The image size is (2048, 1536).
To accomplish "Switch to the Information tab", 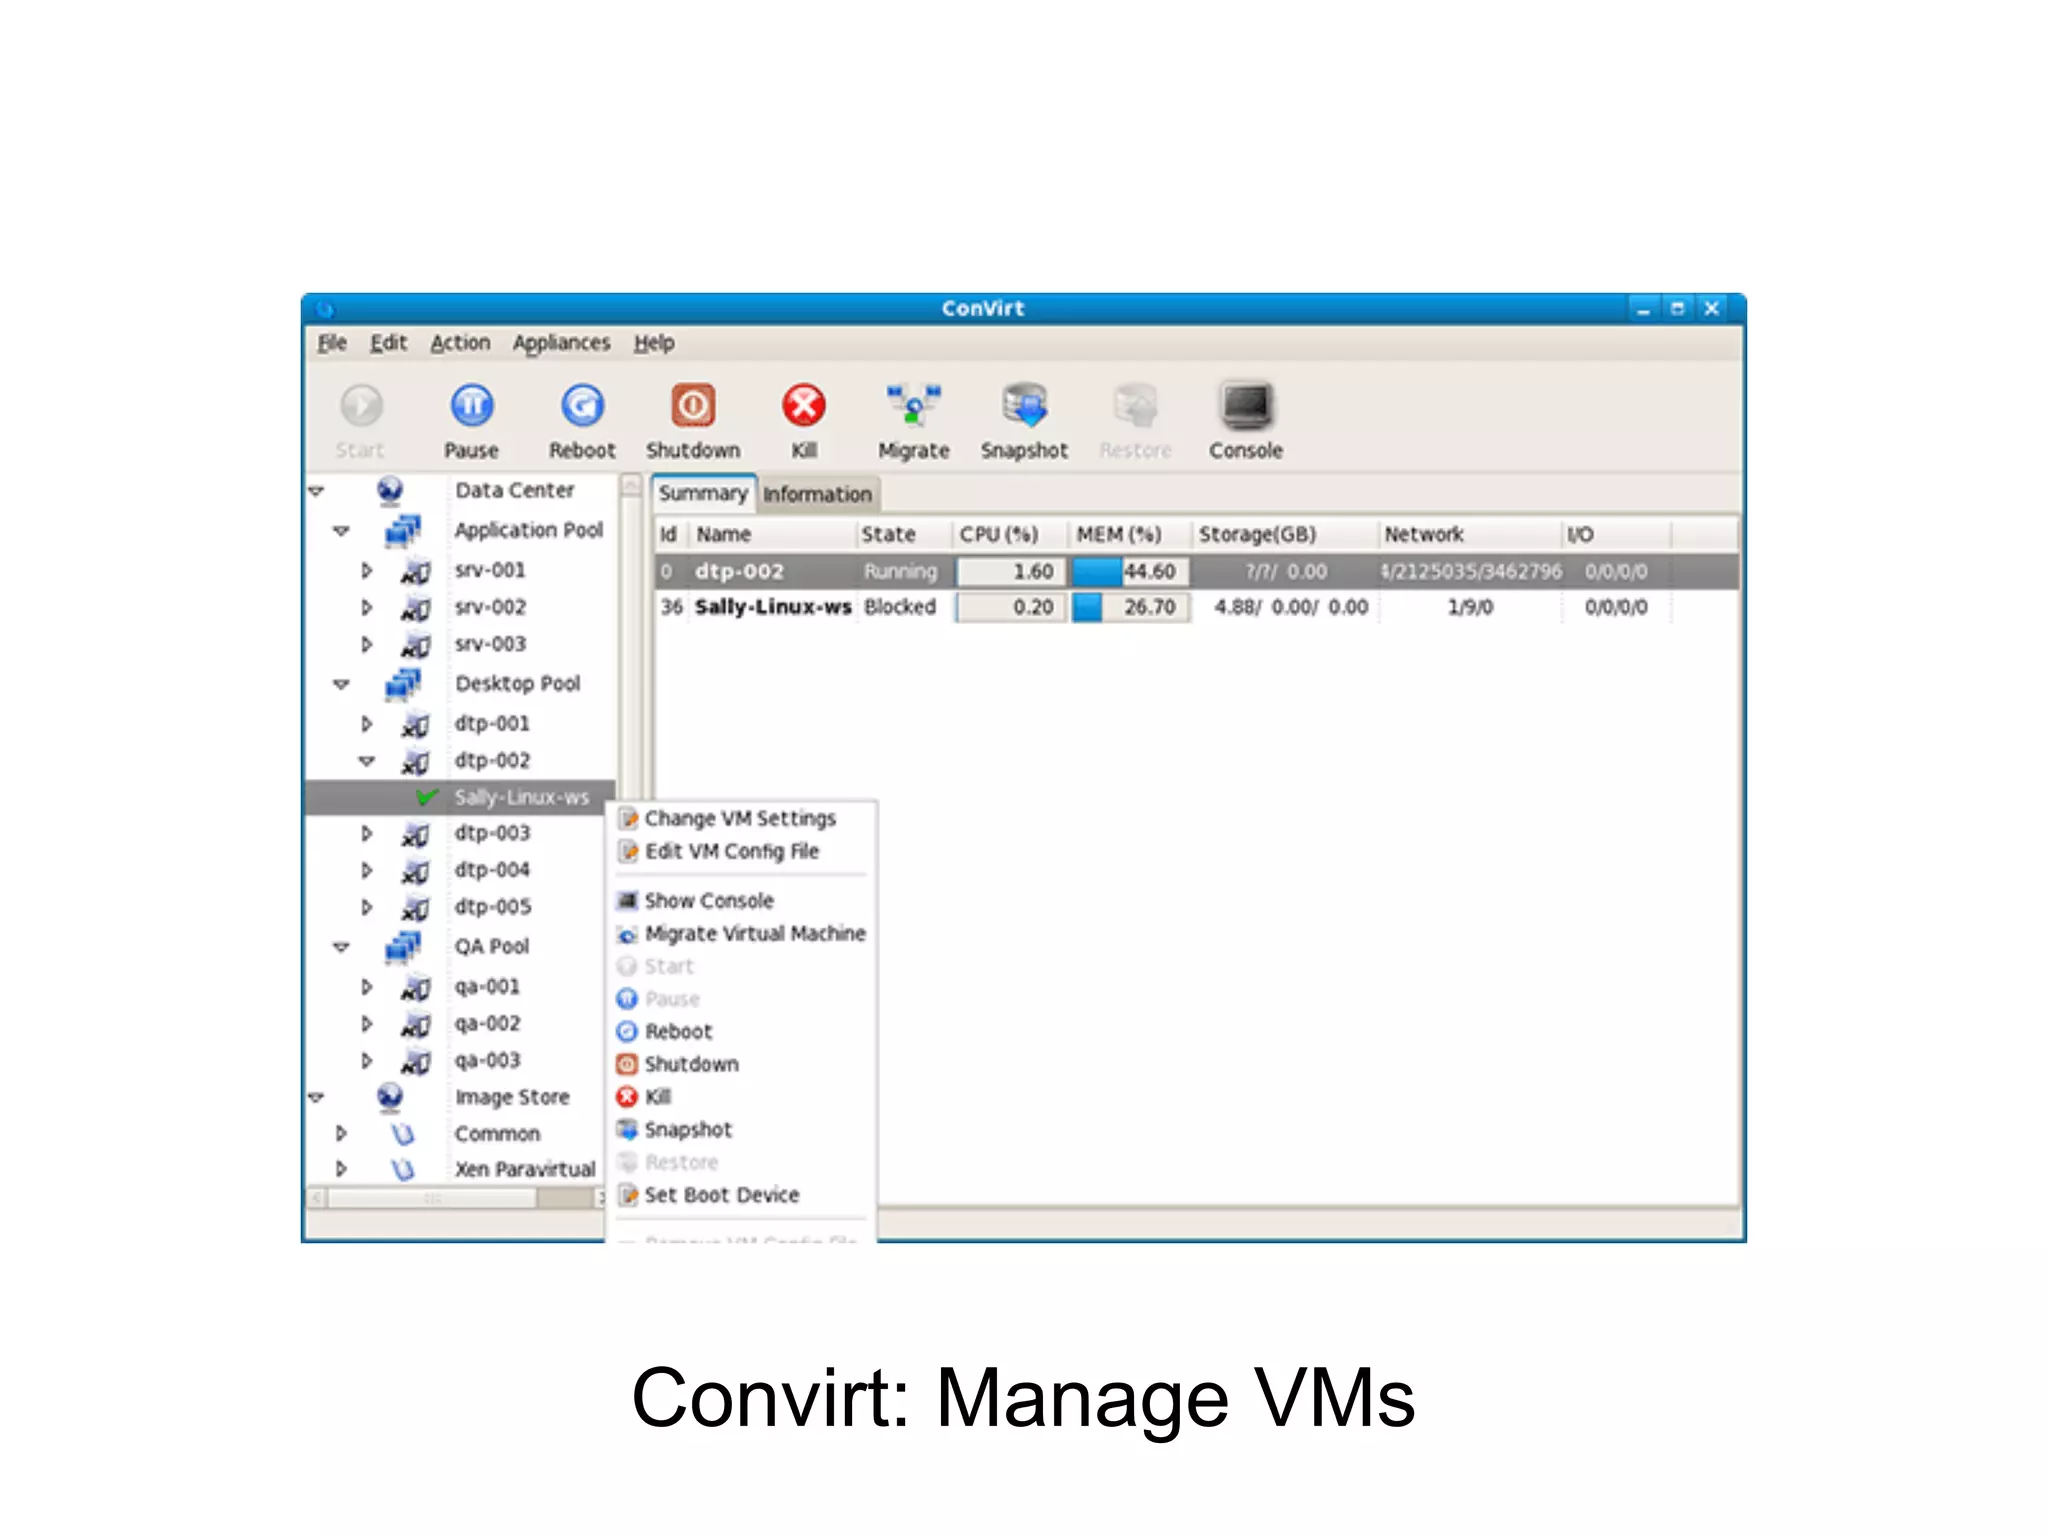I will click(x=817, y=495).
